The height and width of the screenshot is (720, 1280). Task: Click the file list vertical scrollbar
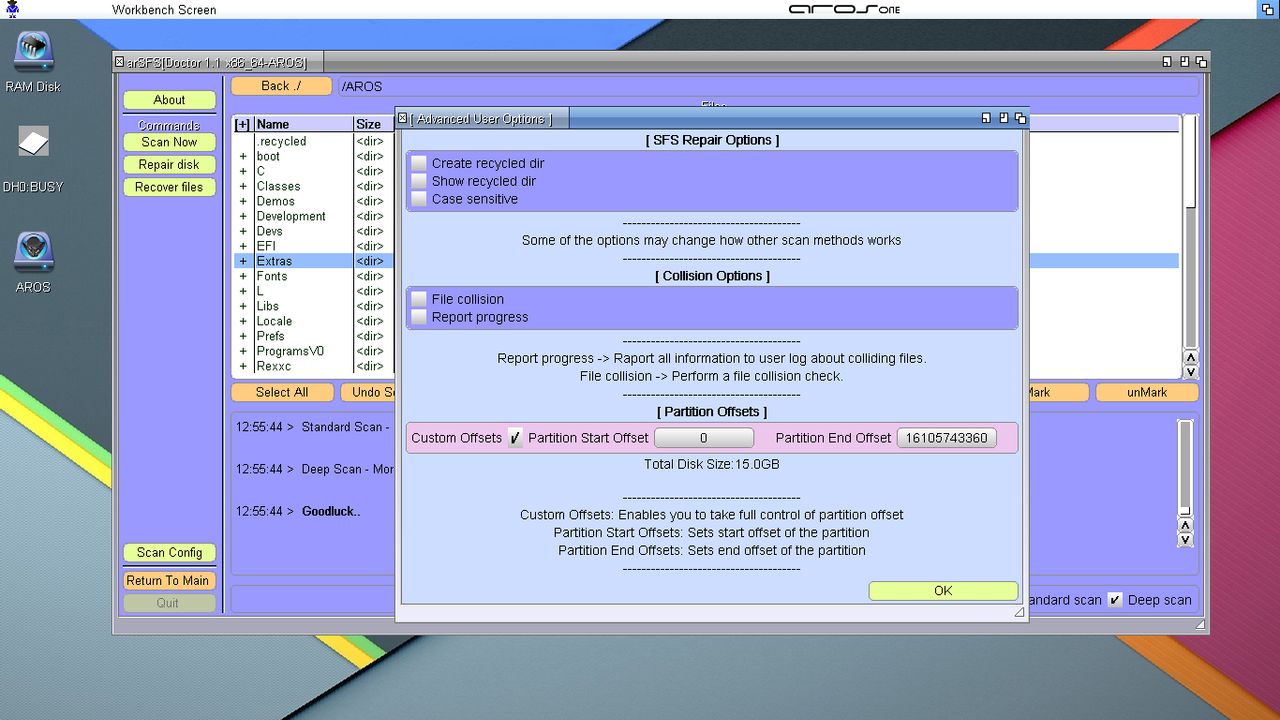tap(1190, 232)
